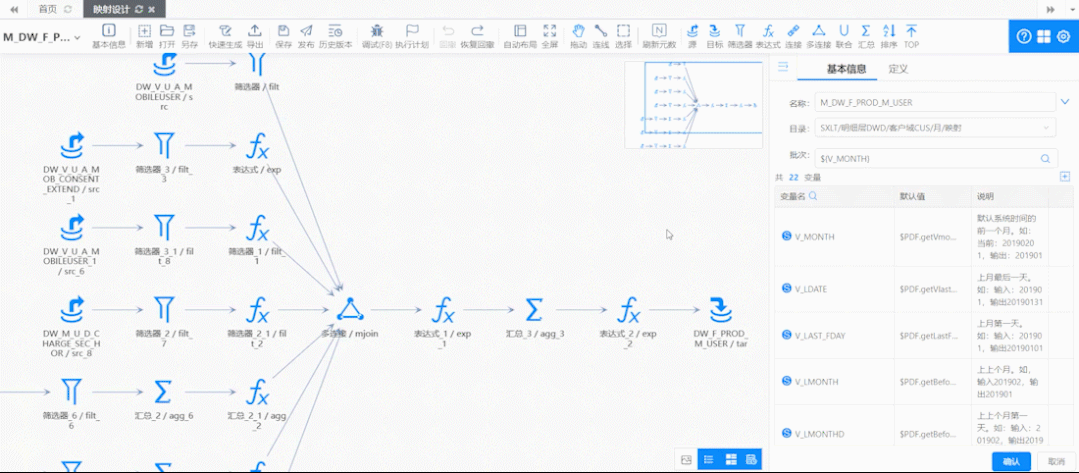Close the 映射设计 tab
The width and height of the screenshot is (1079, 473).
click(151, 10)
